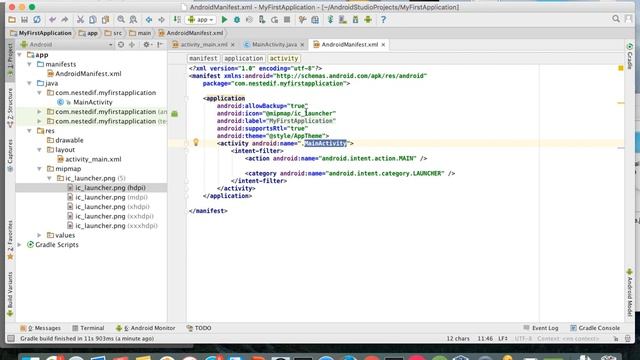Screen dimensions: 640x360
Task: Click the Cut scissors icon
Action: (80, 20)
